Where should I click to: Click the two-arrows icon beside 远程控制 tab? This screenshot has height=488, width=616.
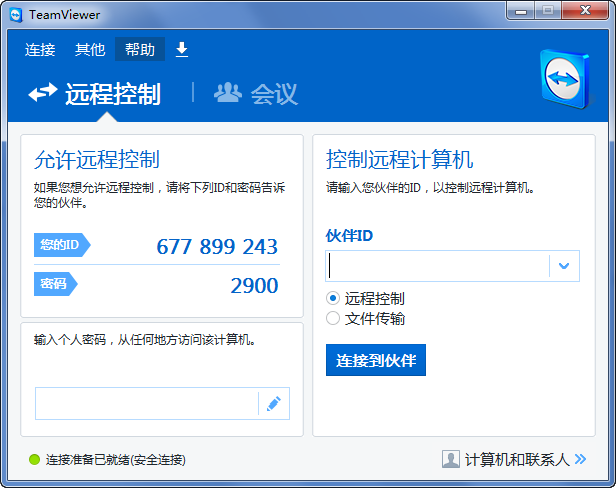point(43,92)
